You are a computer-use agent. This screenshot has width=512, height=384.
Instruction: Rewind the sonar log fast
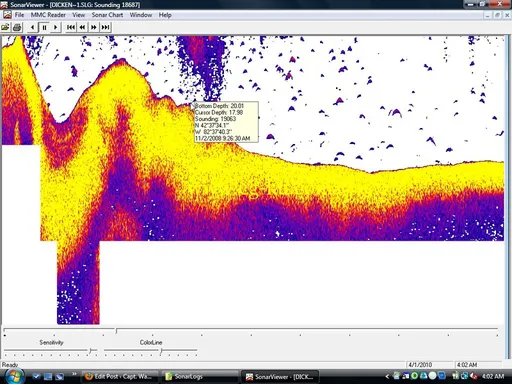[x=82, y=27]
